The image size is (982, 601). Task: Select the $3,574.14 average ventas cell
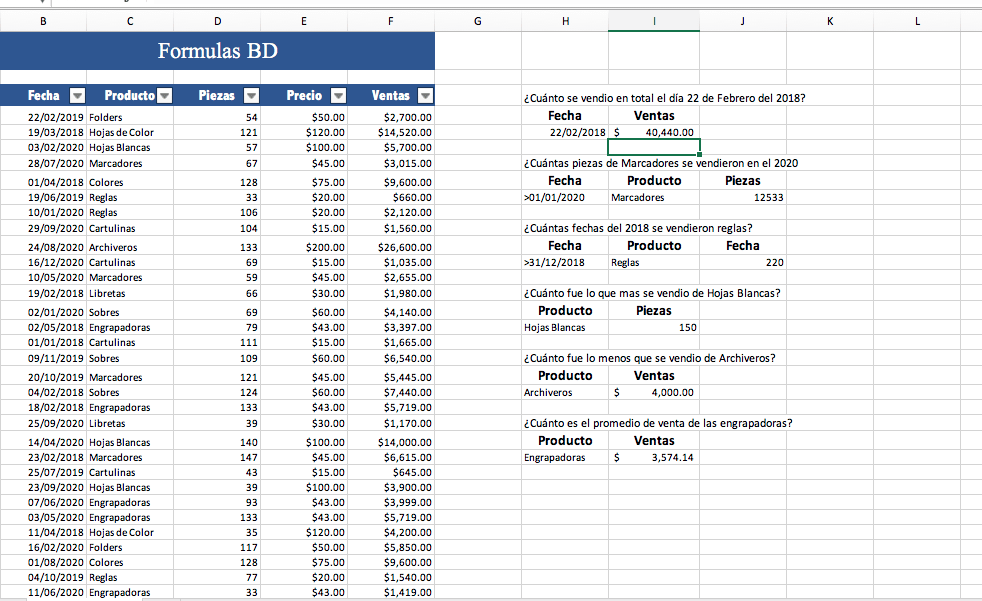tap(654, 457)
